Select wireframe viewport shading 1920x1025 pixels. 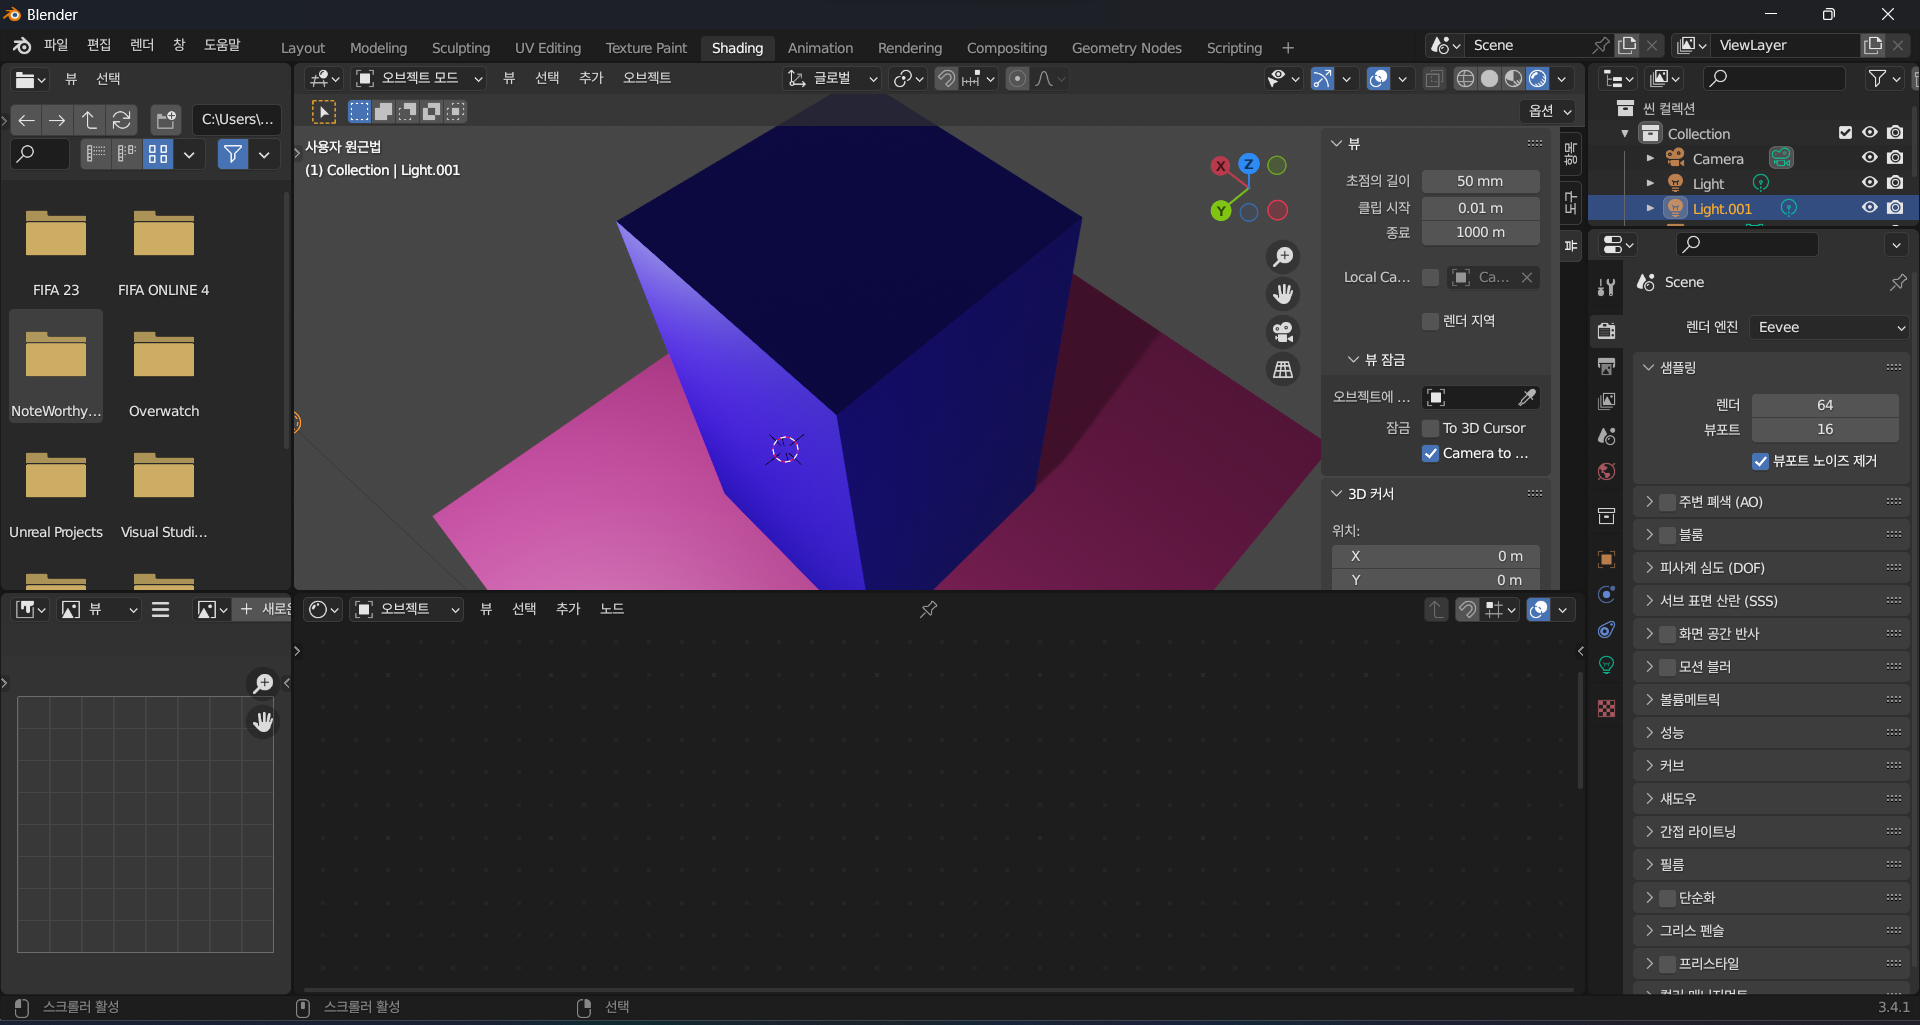(x=1465, y=79)
